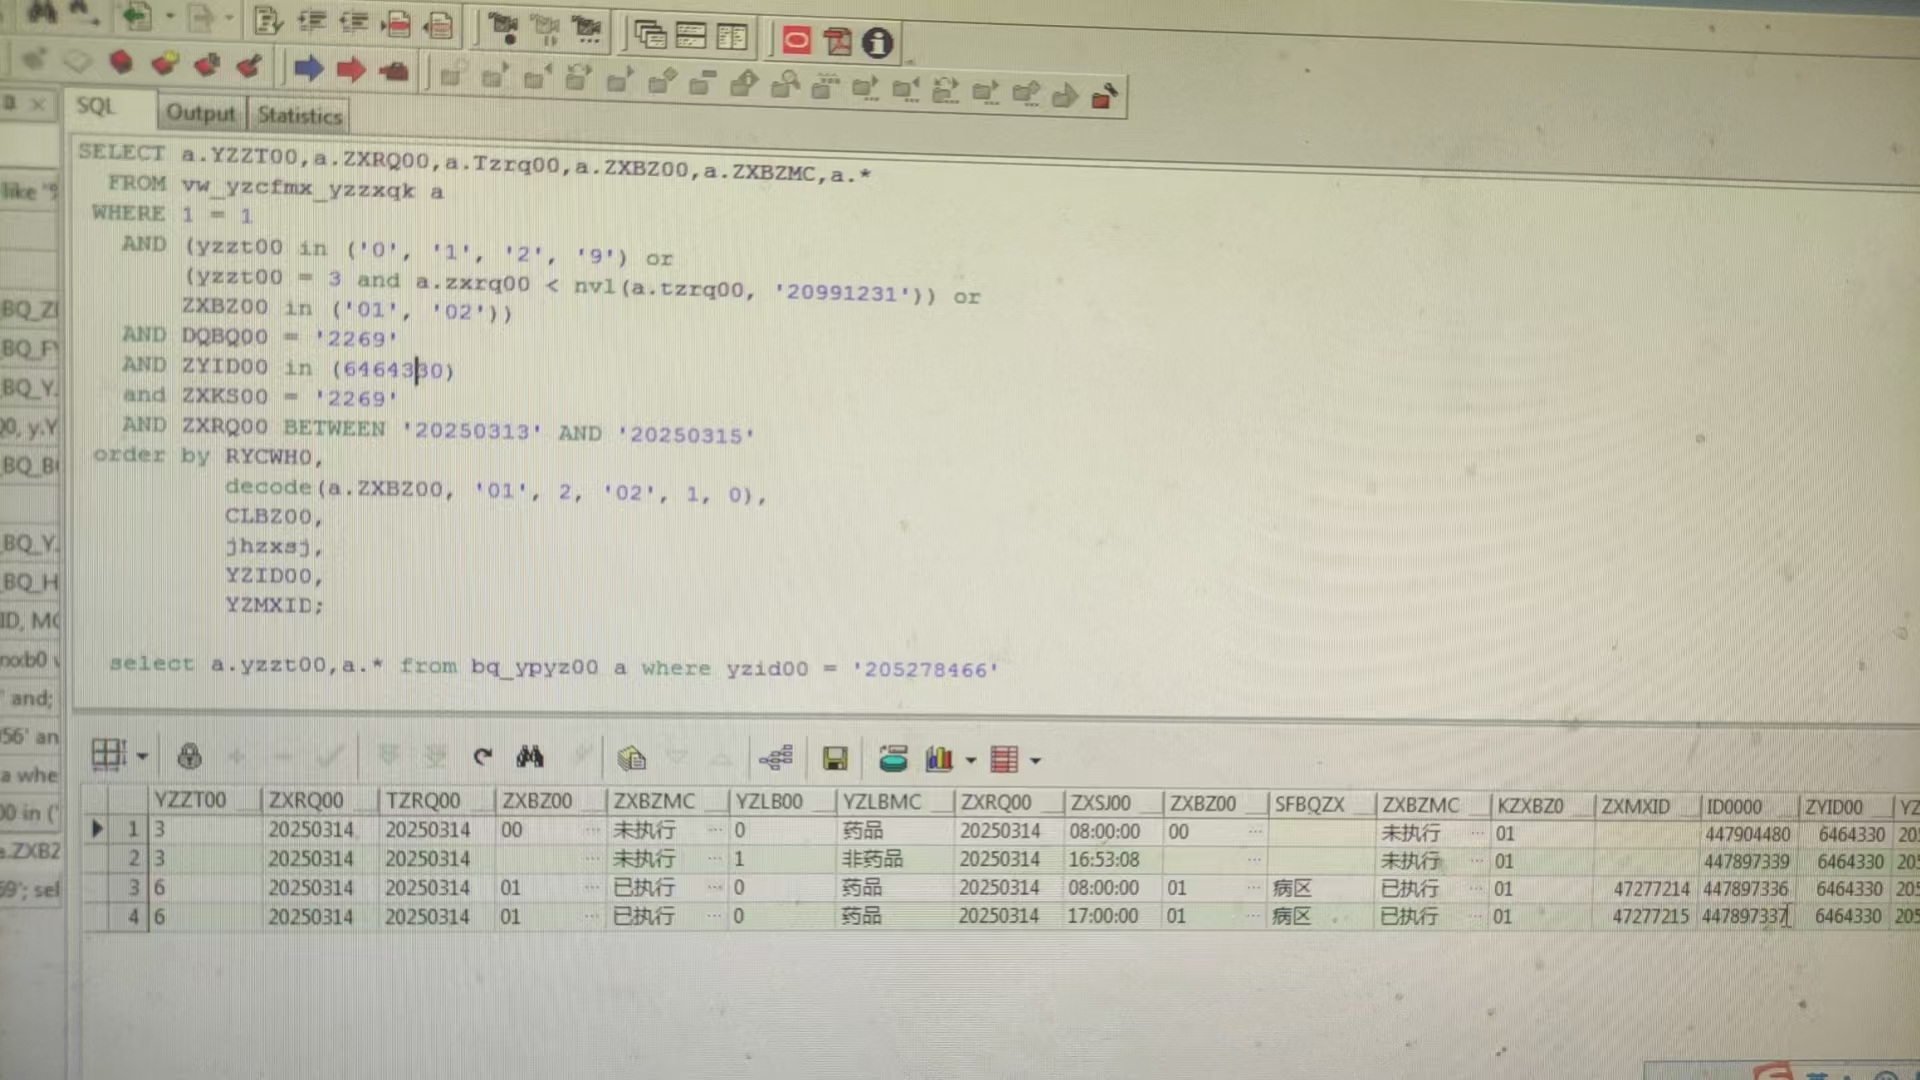Click the floppy disk save results icon
Viewport: 1920px width, 1080px height.
[835, 759]
